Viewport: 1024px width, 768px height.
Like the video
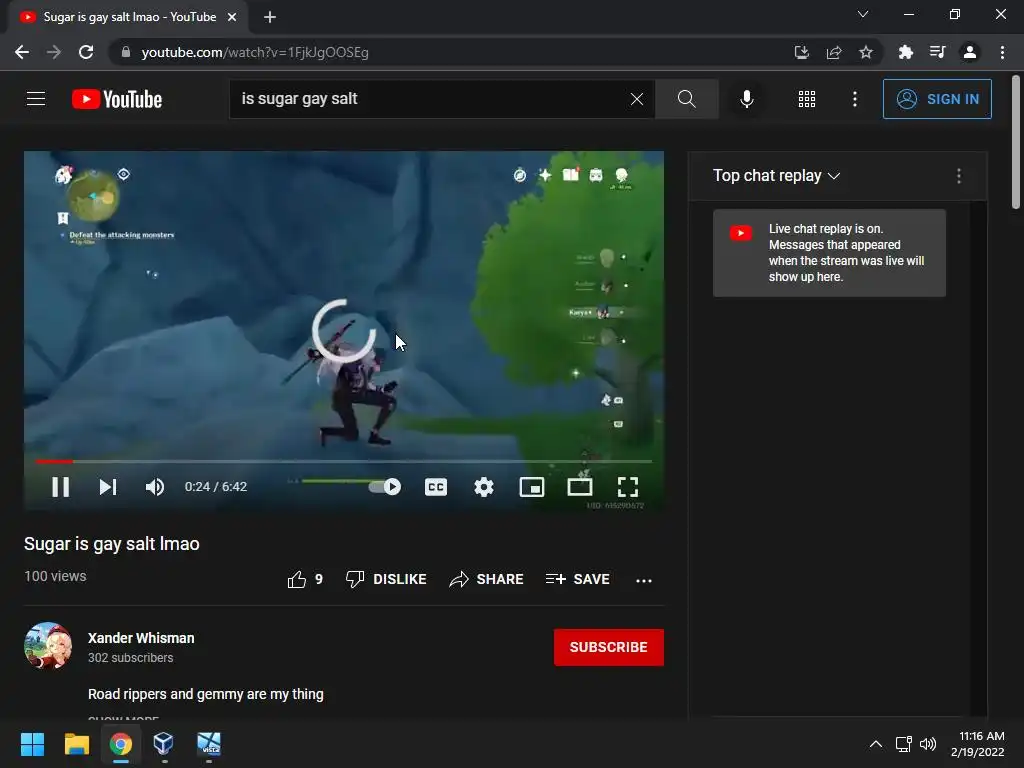304,579
